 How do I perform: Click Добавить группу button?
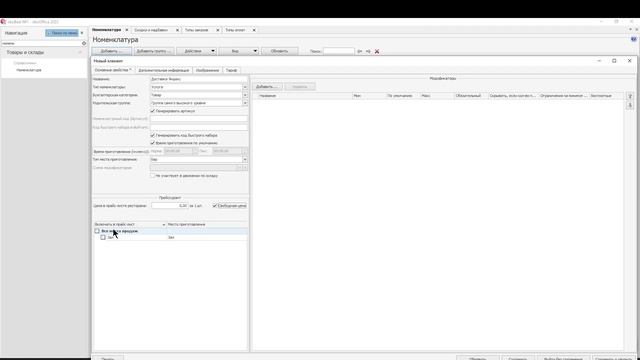tap(154, 51)
